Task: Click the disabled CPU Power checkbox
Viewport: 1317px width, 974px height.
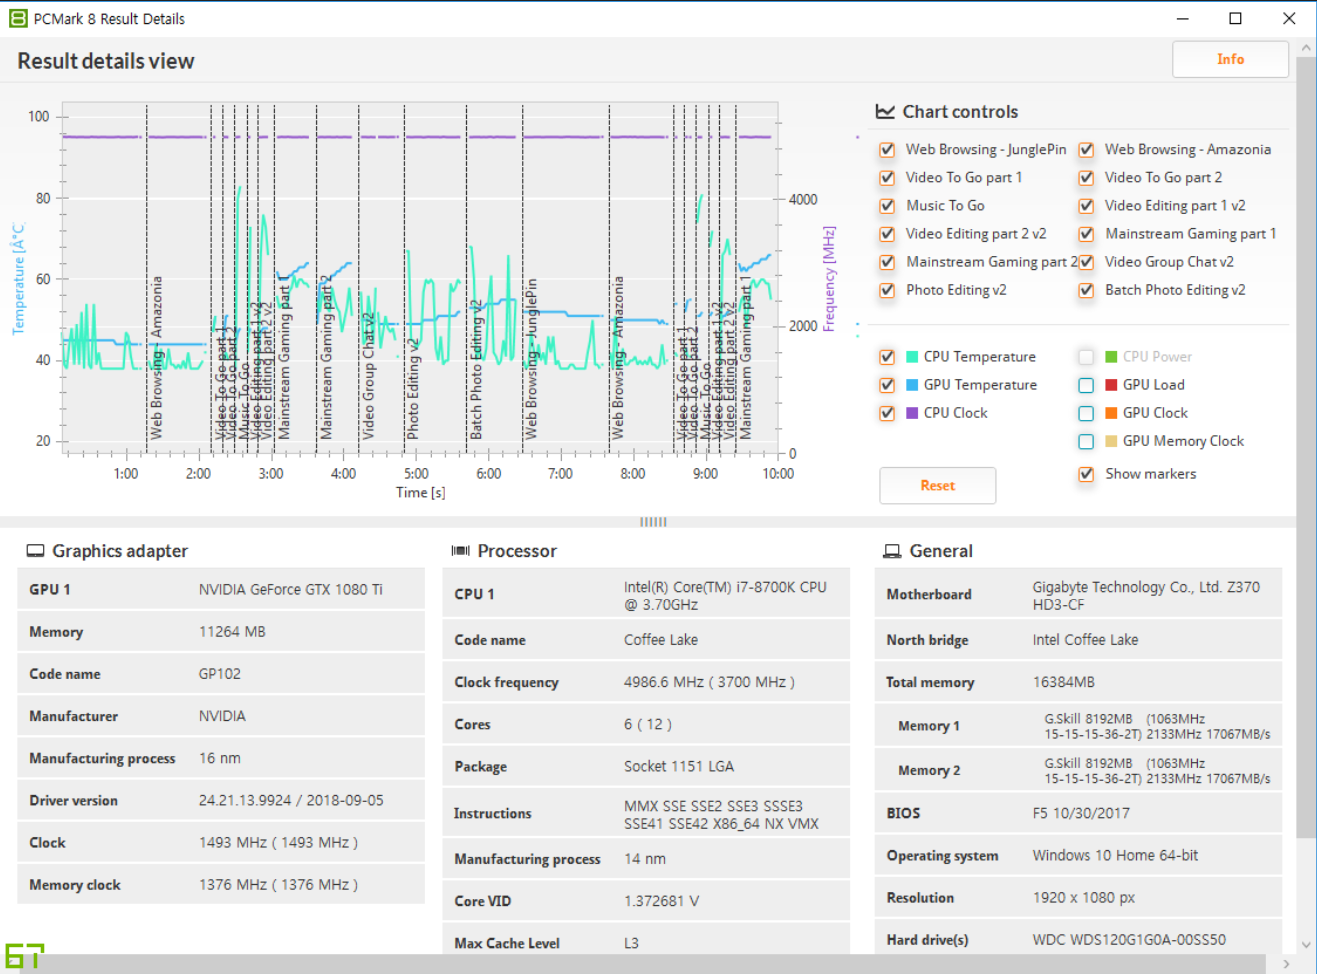Action: tap(1086, 357)
